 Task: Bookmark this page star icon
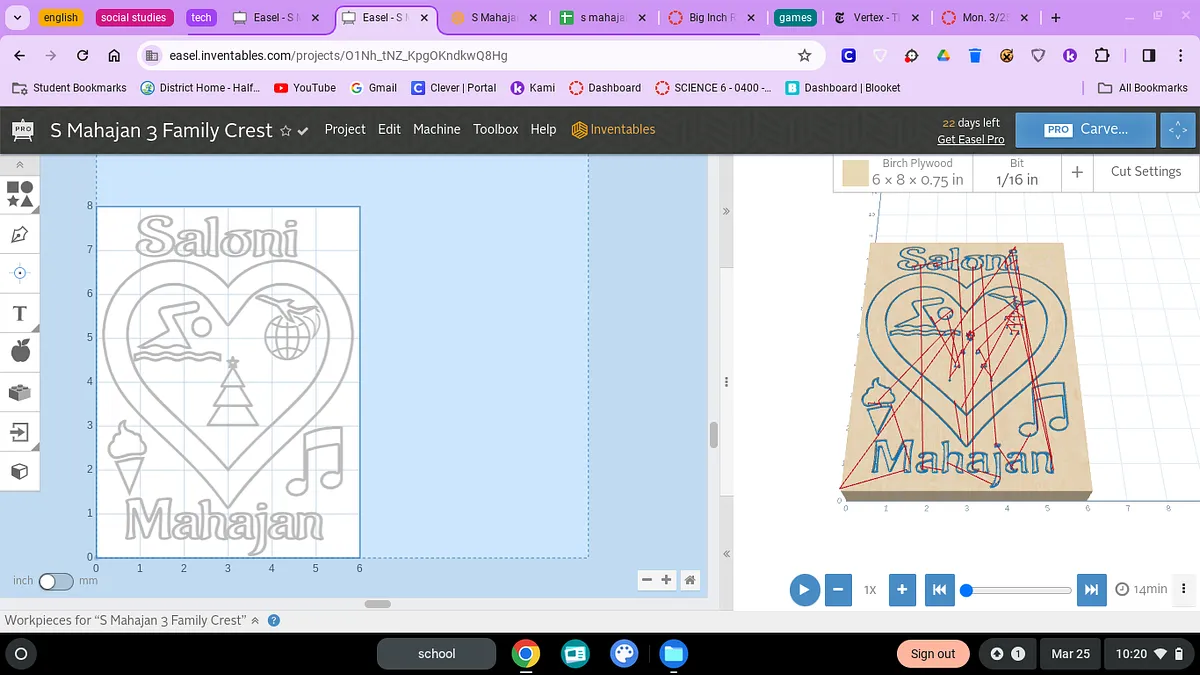(804, 56)
